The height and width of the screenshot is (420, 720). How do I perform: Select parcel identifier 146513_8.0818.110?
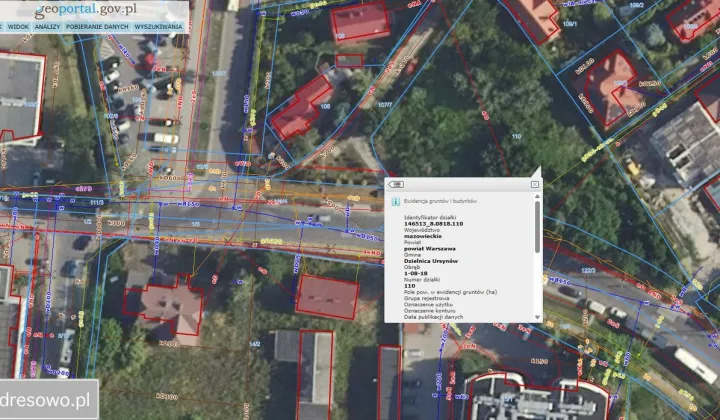(x=433, y=224)
